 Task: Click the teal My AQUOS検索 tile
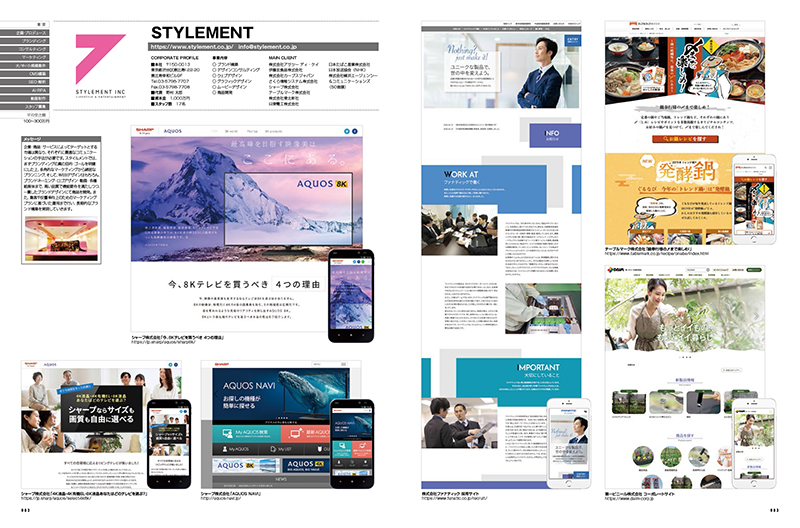(246, 433)
